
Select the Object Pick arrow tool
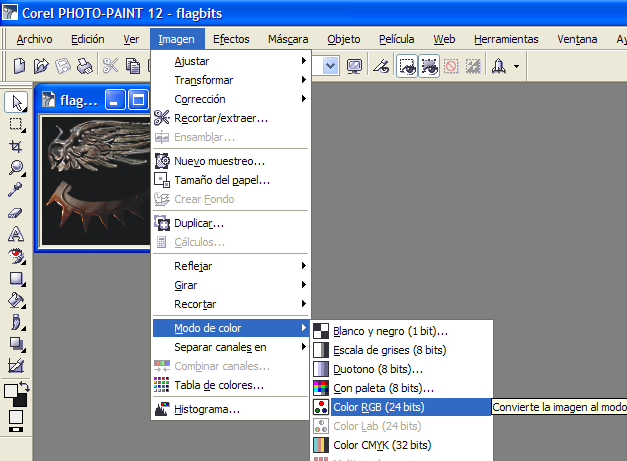16,102
